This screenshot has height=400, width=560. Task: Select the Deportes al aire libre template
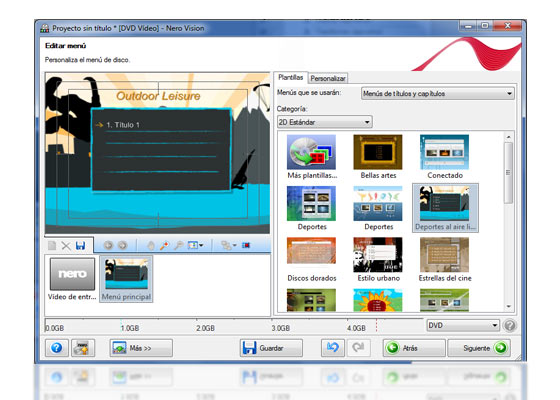coord(445,208)
